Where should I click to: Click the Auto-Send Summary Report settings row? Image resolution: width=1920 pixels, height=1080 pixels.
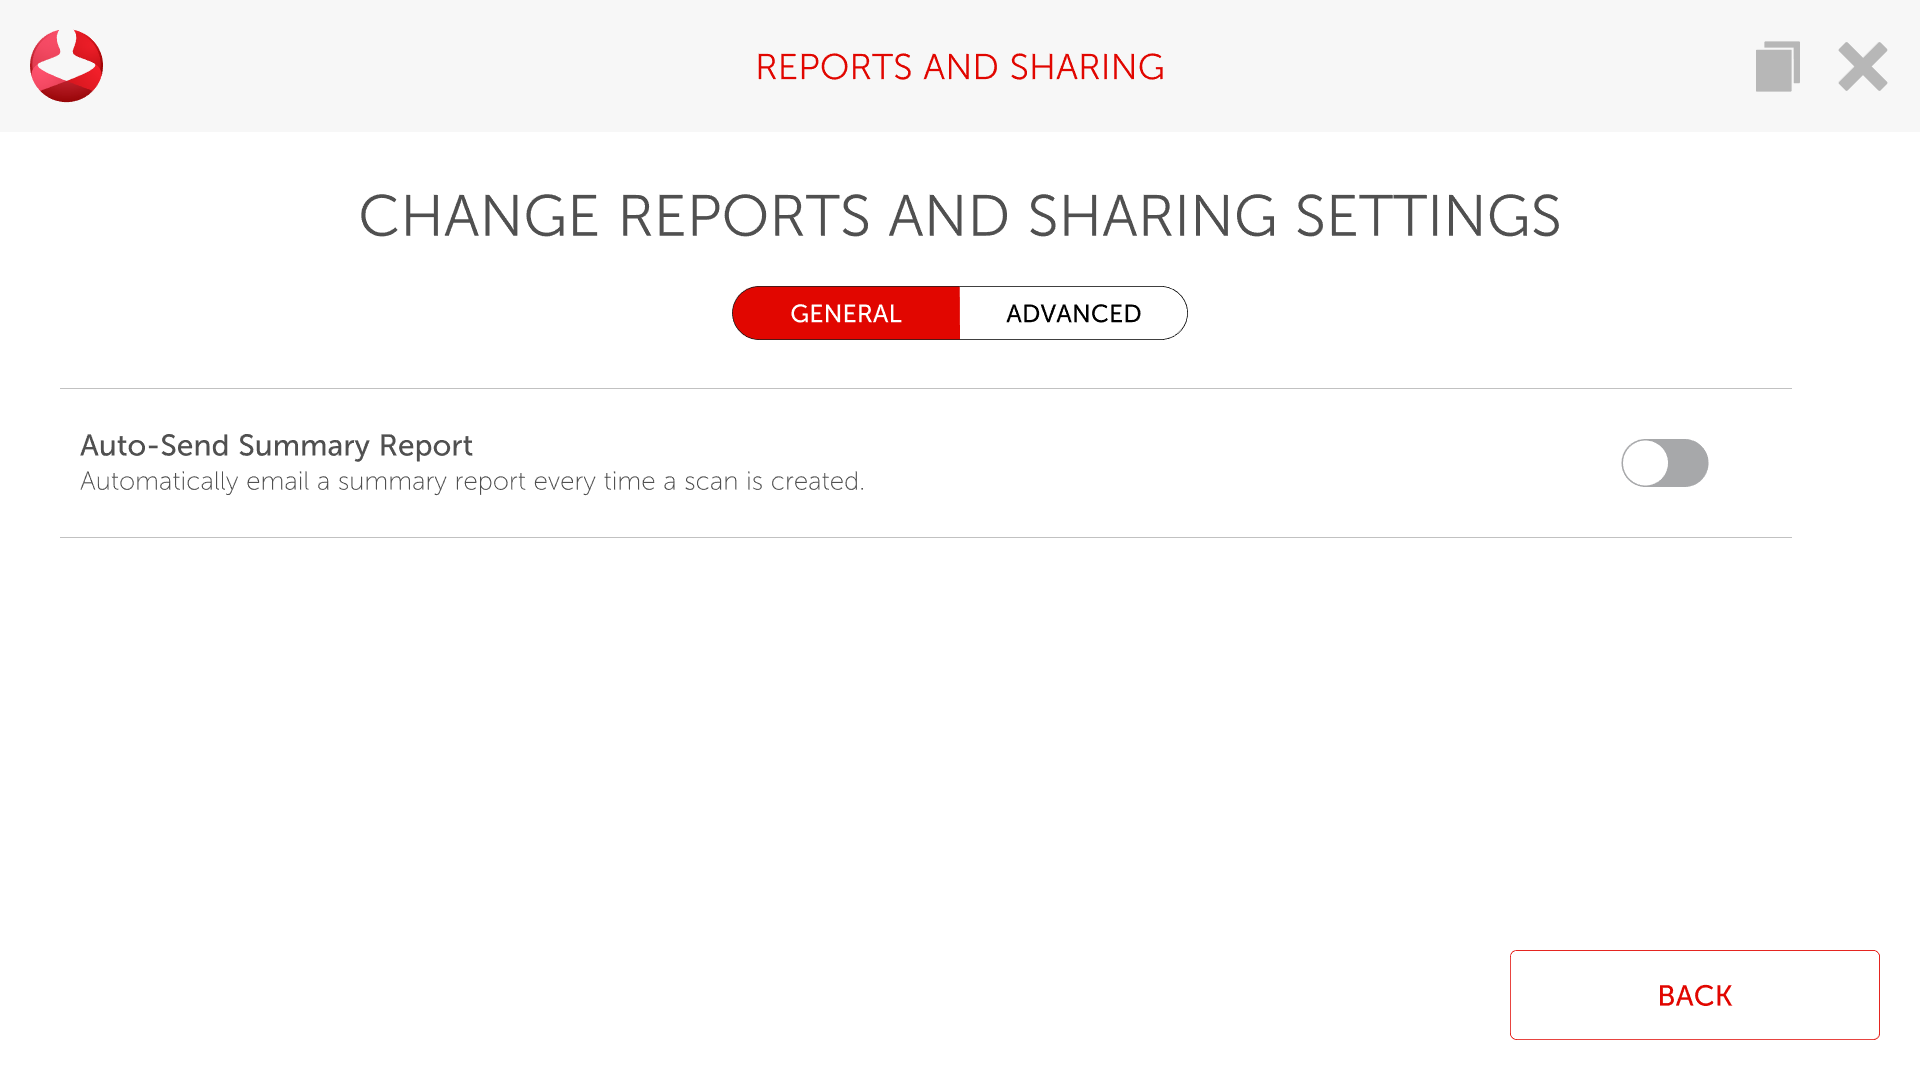(x=925, y=463)
